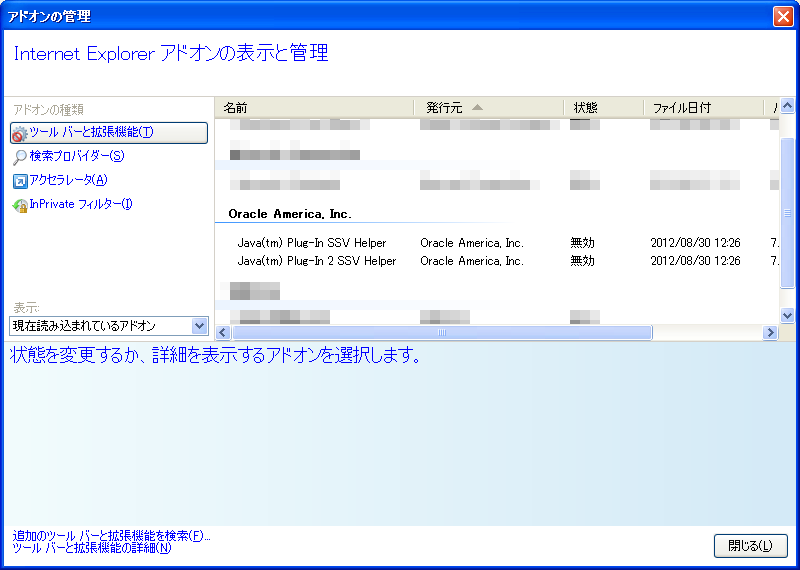This screenshot has height=570, width=800.
Task: Click the Toolbars and Extensions icon
Action: (20, 133)
